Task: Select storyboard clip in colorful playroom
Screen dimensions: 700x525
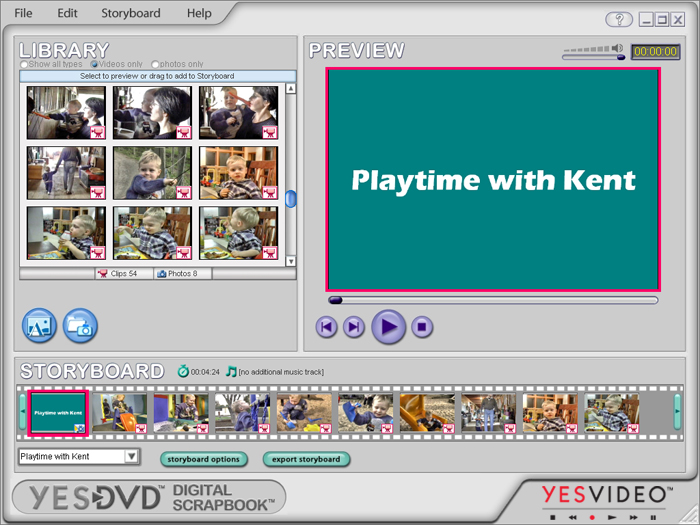Action: tap(181, 413)
